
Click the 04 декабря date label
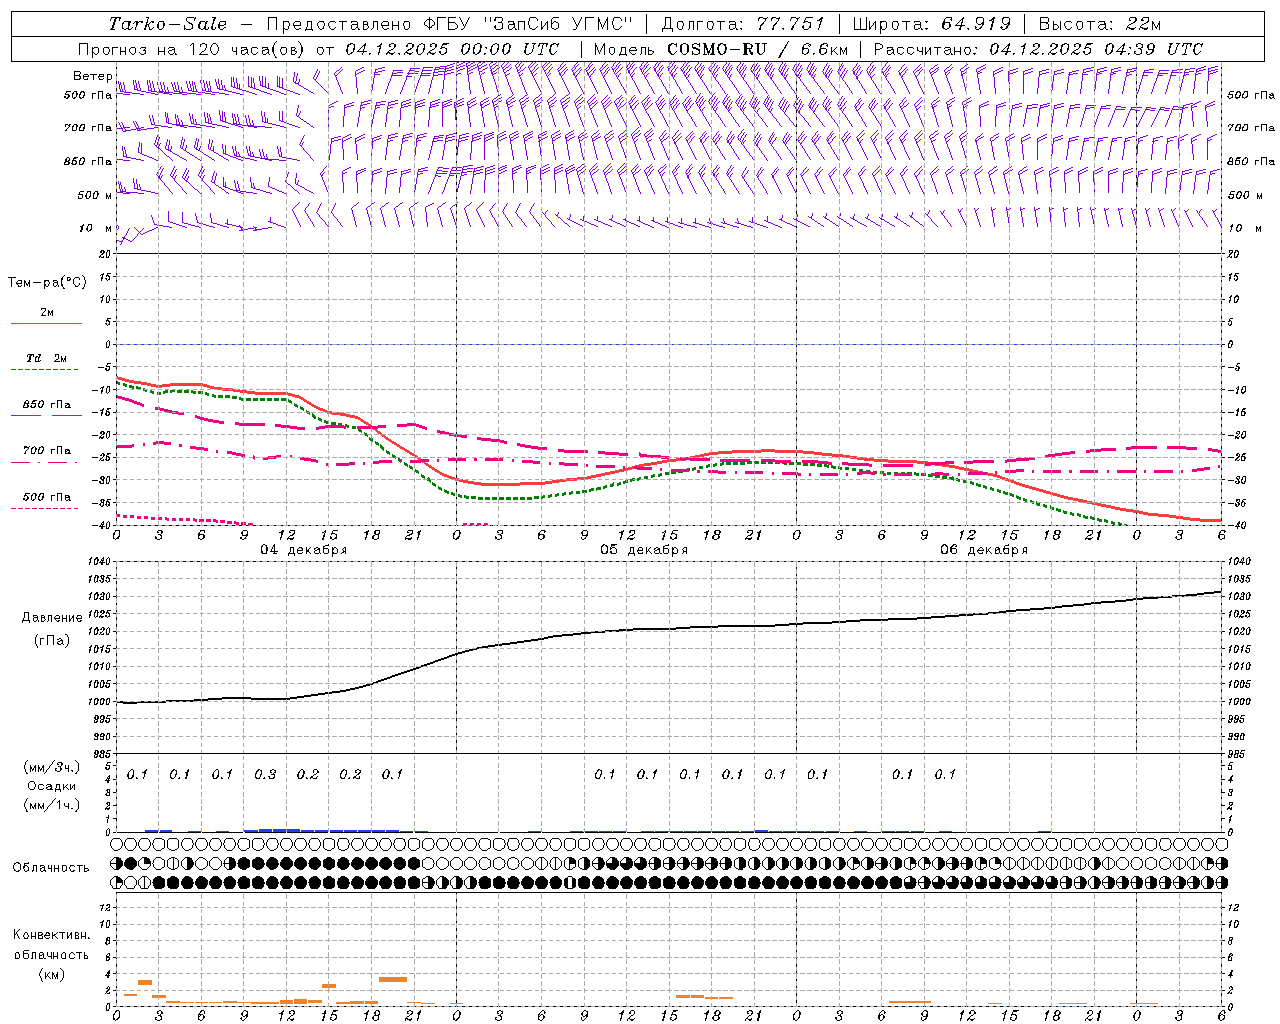303,550
